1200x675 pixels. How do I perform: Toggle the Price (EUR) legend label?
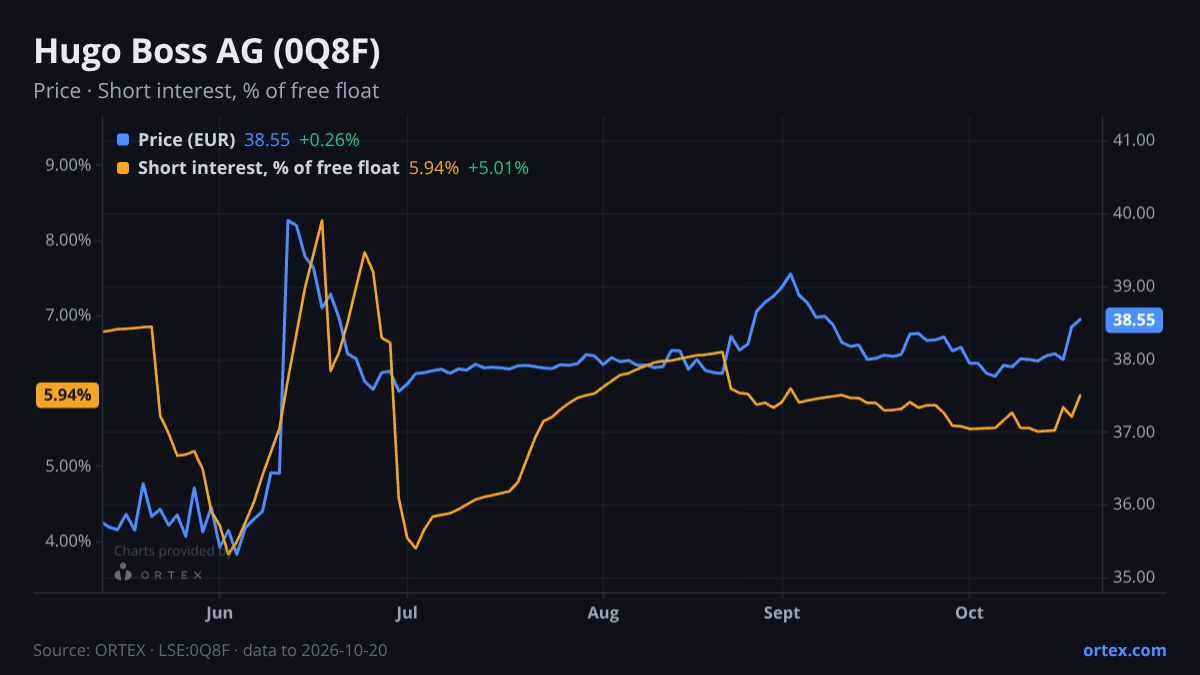click(187, 140)
